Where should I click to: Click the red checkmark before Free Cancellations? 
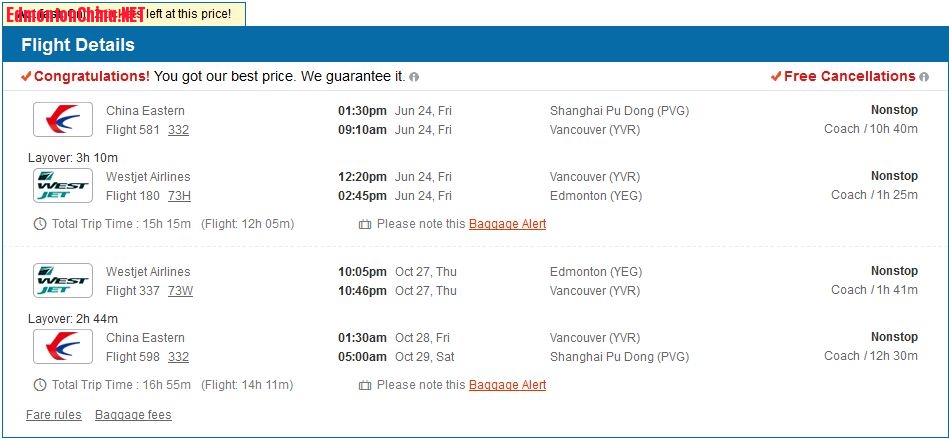pos(776,76)
